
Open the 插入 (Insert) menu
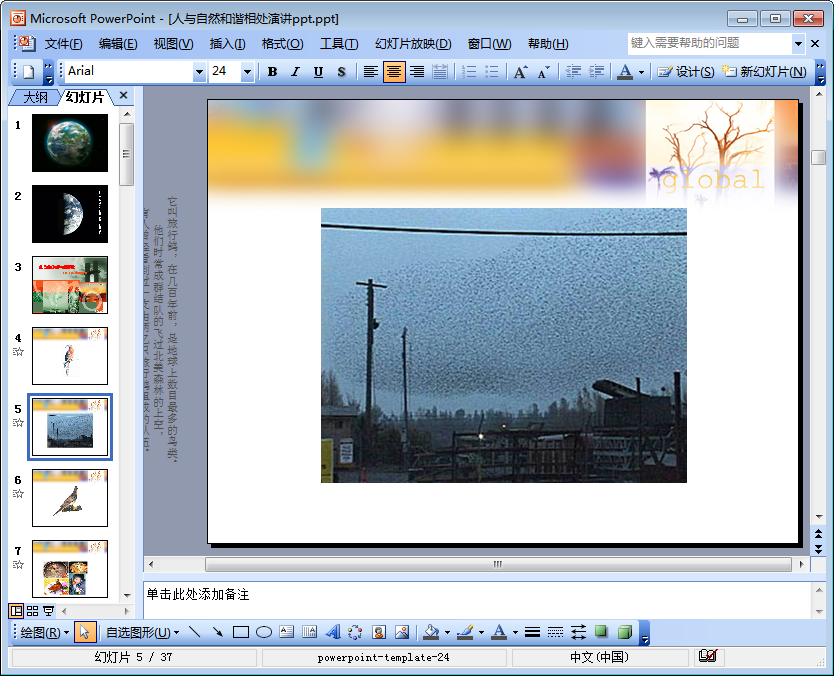point(227,44)
